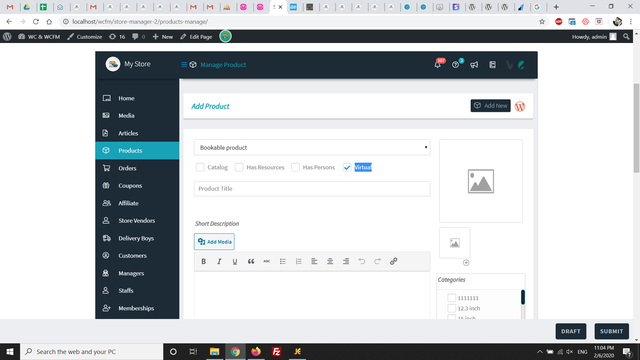Click the WordPress admin view icon next to Add New
This screenshot has height=360, width=640.
point(520,106)
